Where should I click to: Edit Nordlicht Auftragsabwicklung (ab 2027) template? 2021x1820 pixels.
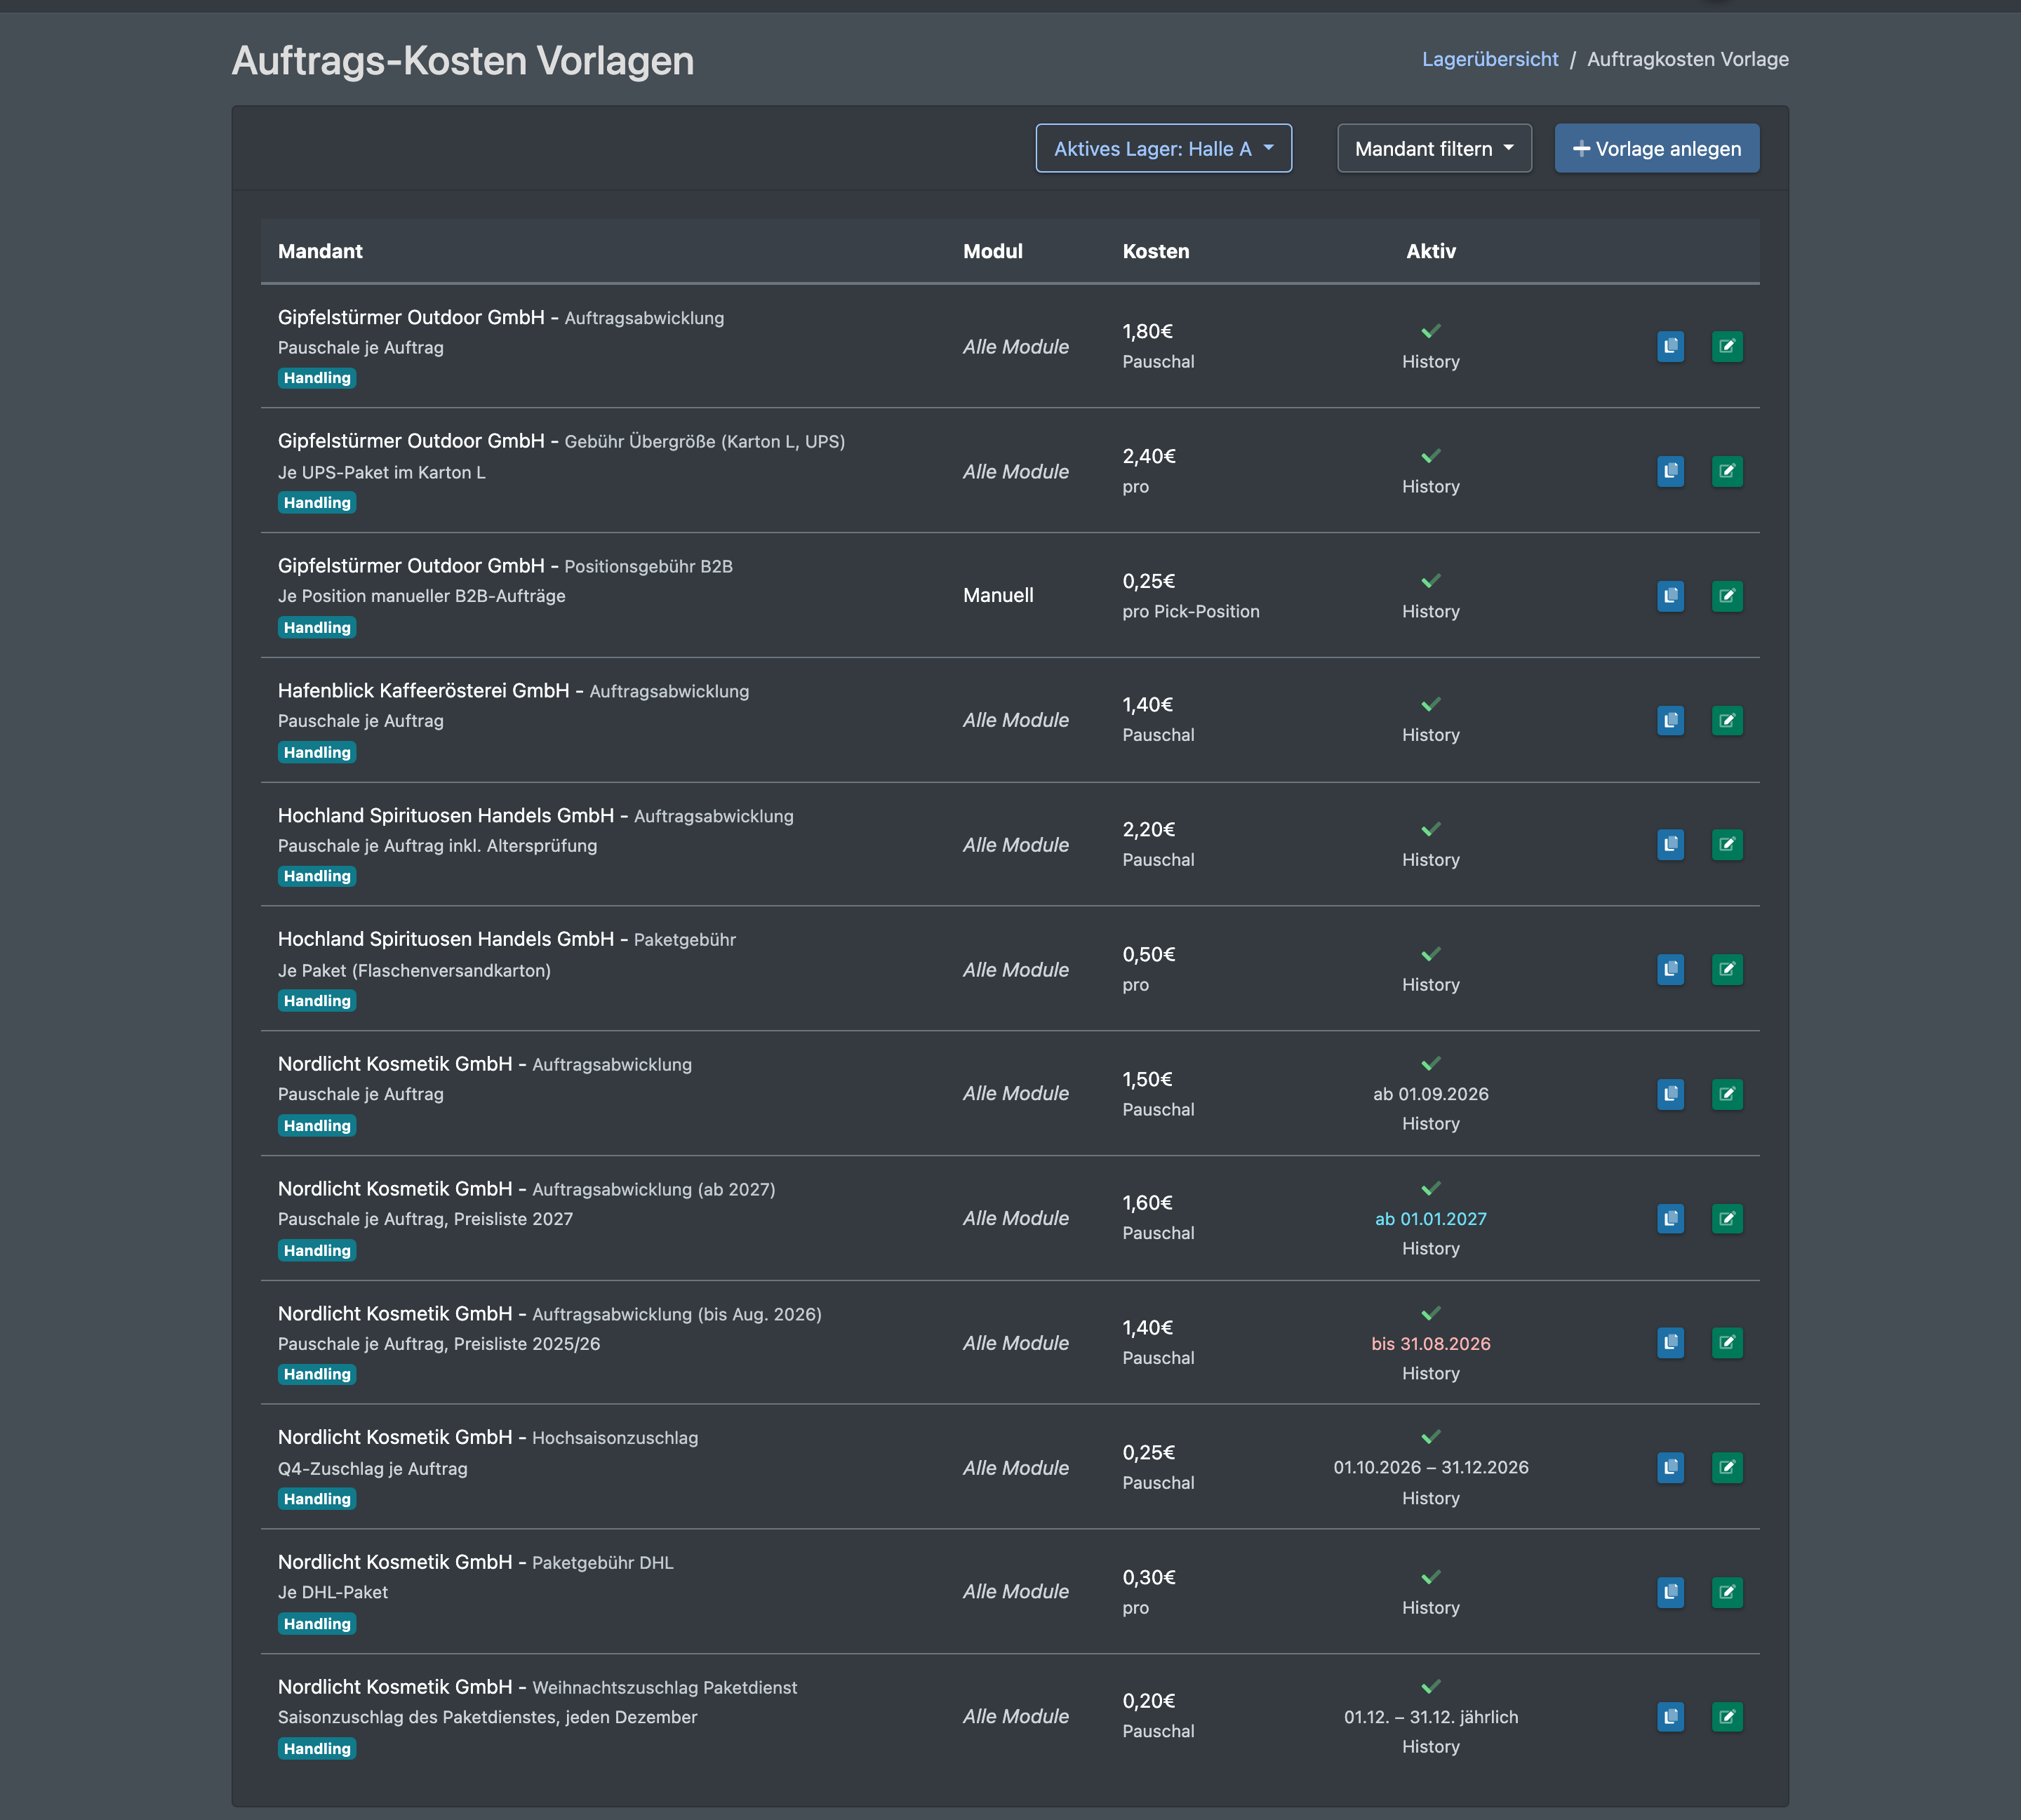1727,1218
